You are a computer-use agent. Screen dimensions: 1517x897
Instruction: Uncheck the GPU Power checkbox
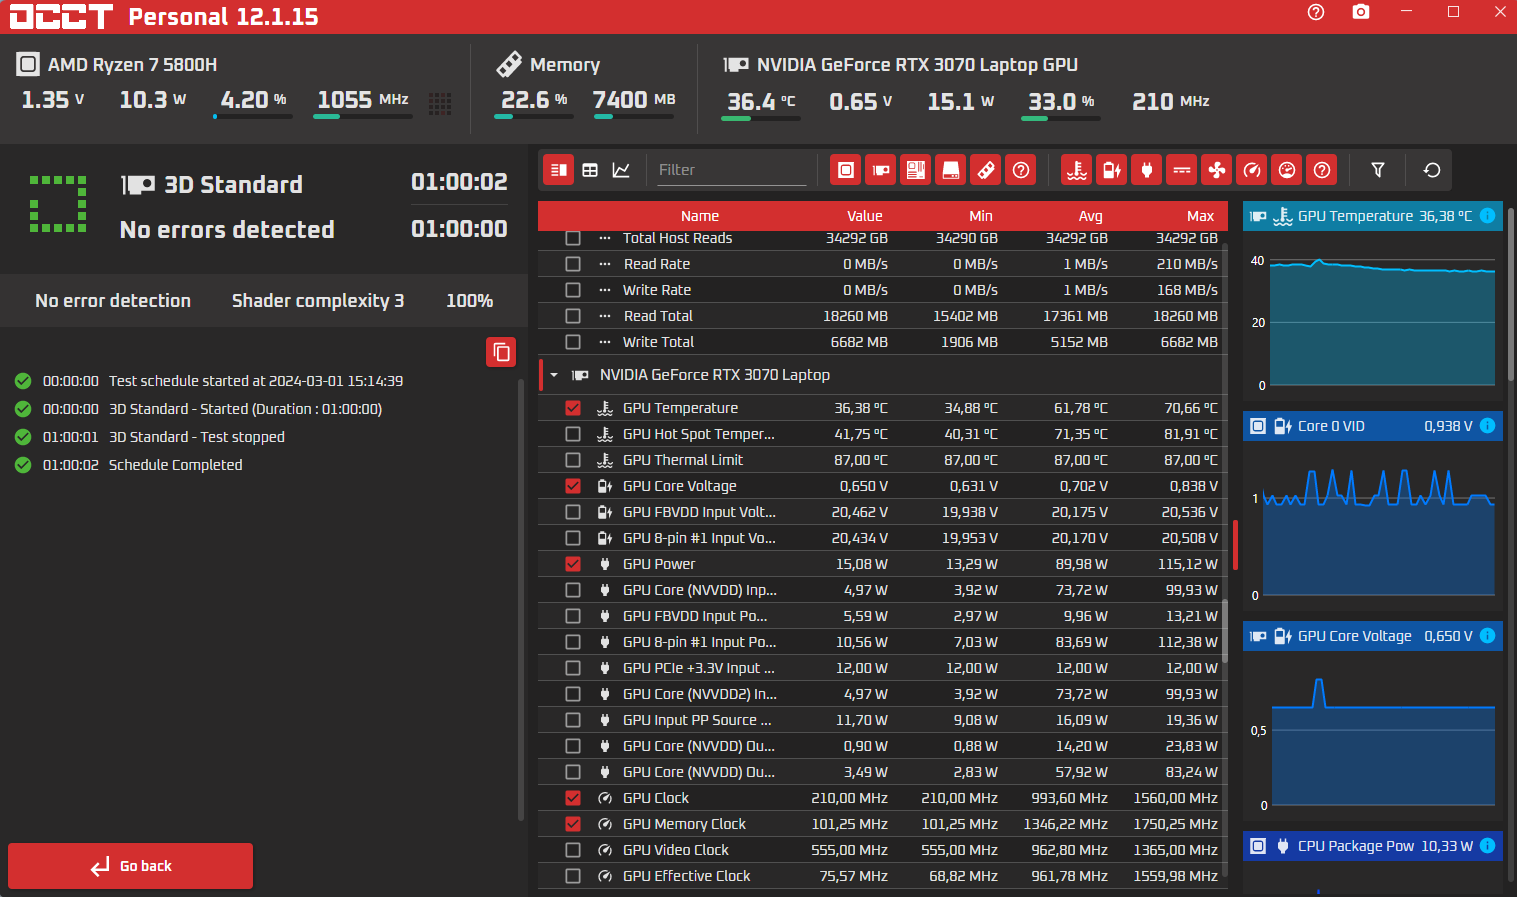pos(573,564)
